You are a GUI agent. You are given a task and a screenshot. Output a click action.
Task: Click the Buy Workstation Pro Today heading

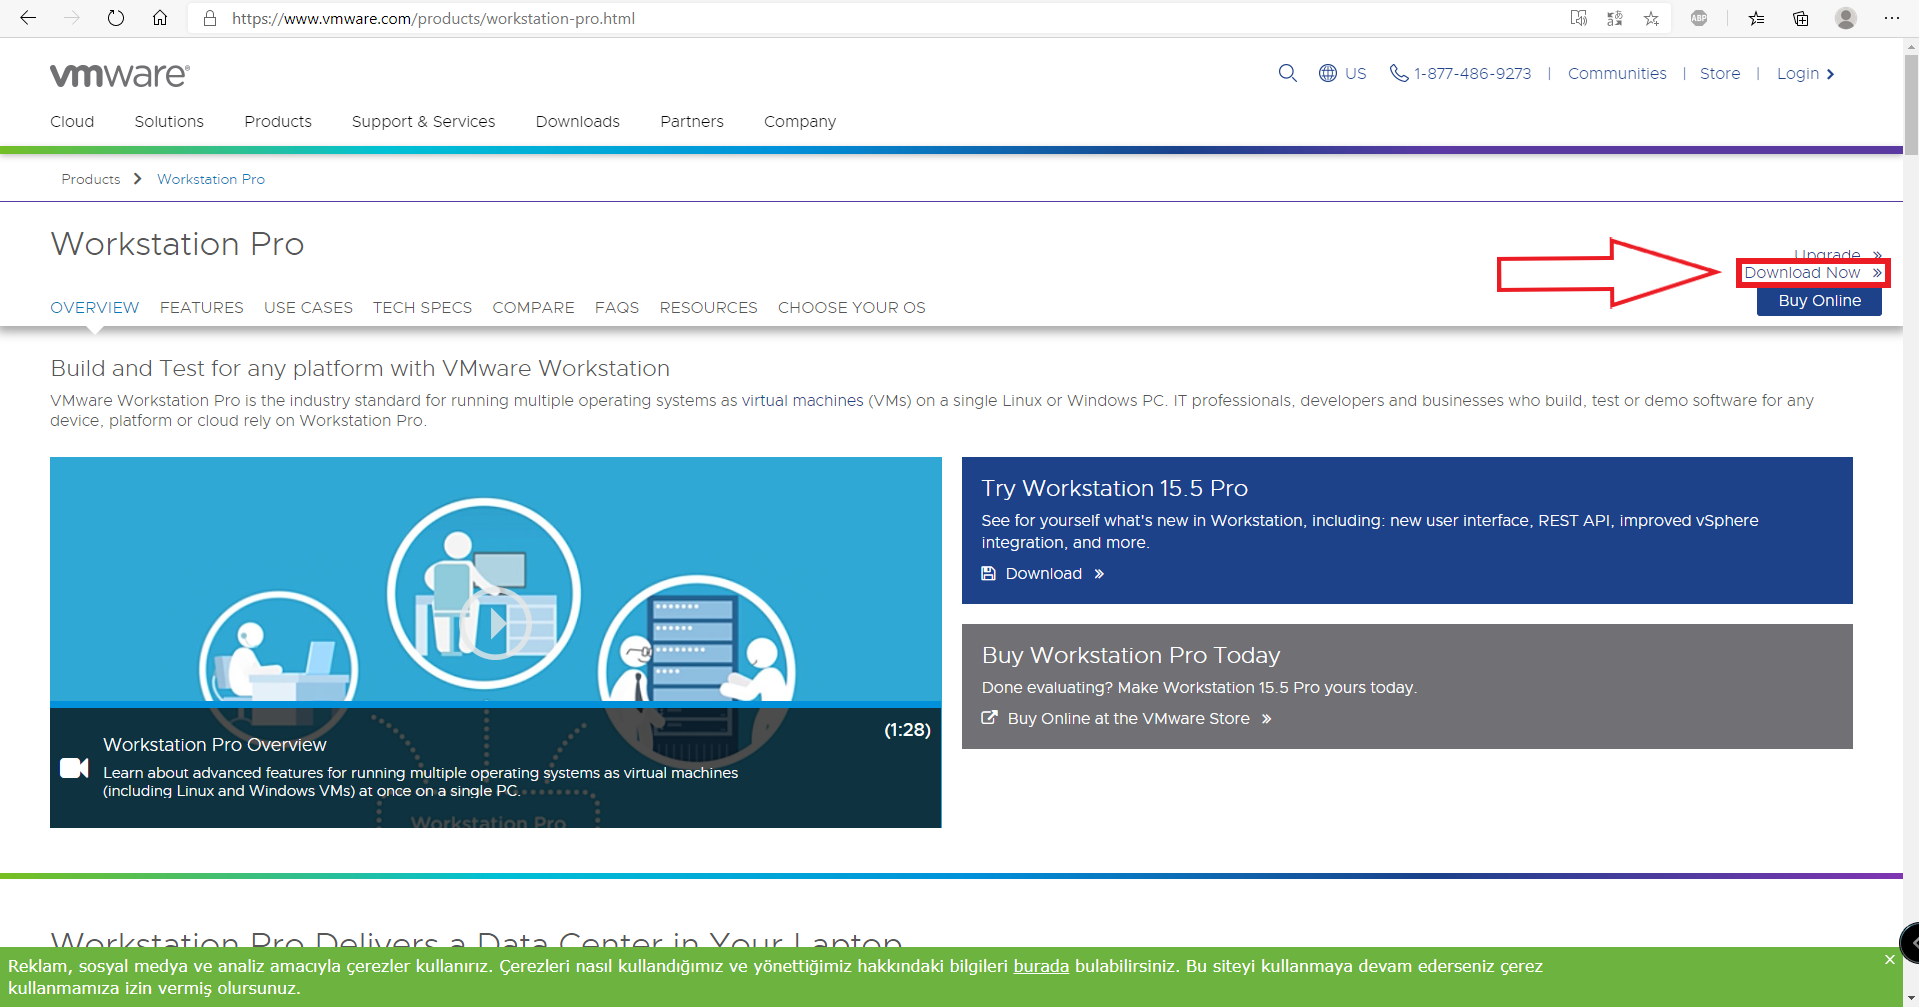pyautogui.click(x=1131, y=655)
